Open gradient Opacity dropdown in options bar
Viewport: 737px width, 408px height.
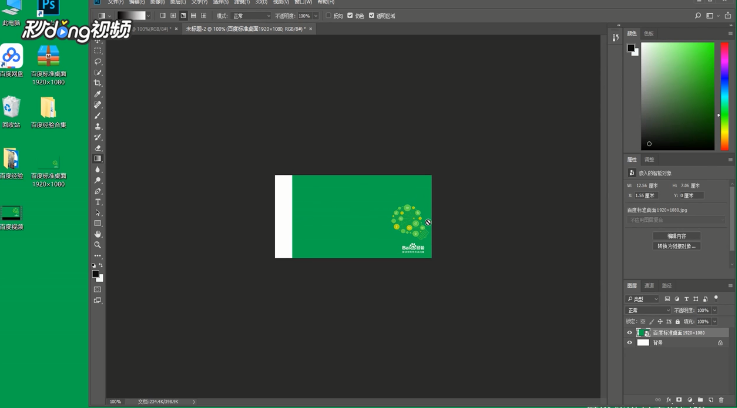(x=315, y=16)
